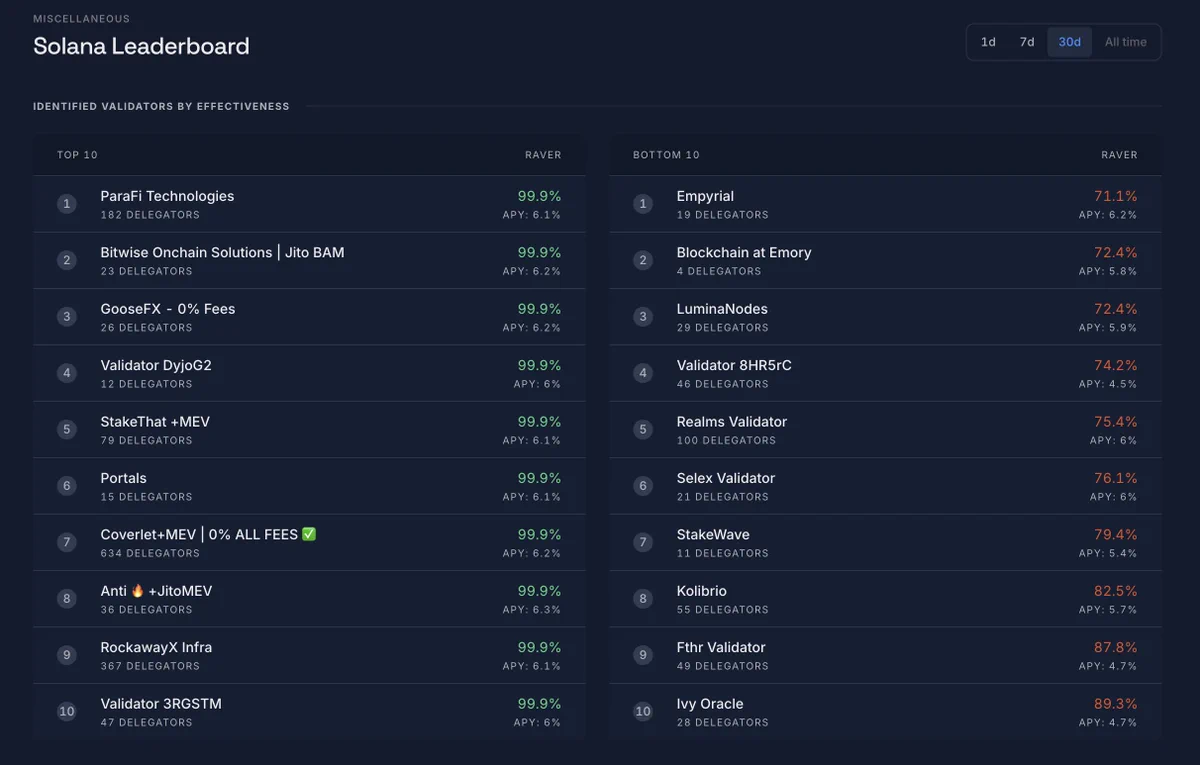Image resolution: width=1200 pixels, height=765 pixels.
Task: Click the Solana Leaderboard page title
Action: [x=141, y=46]
